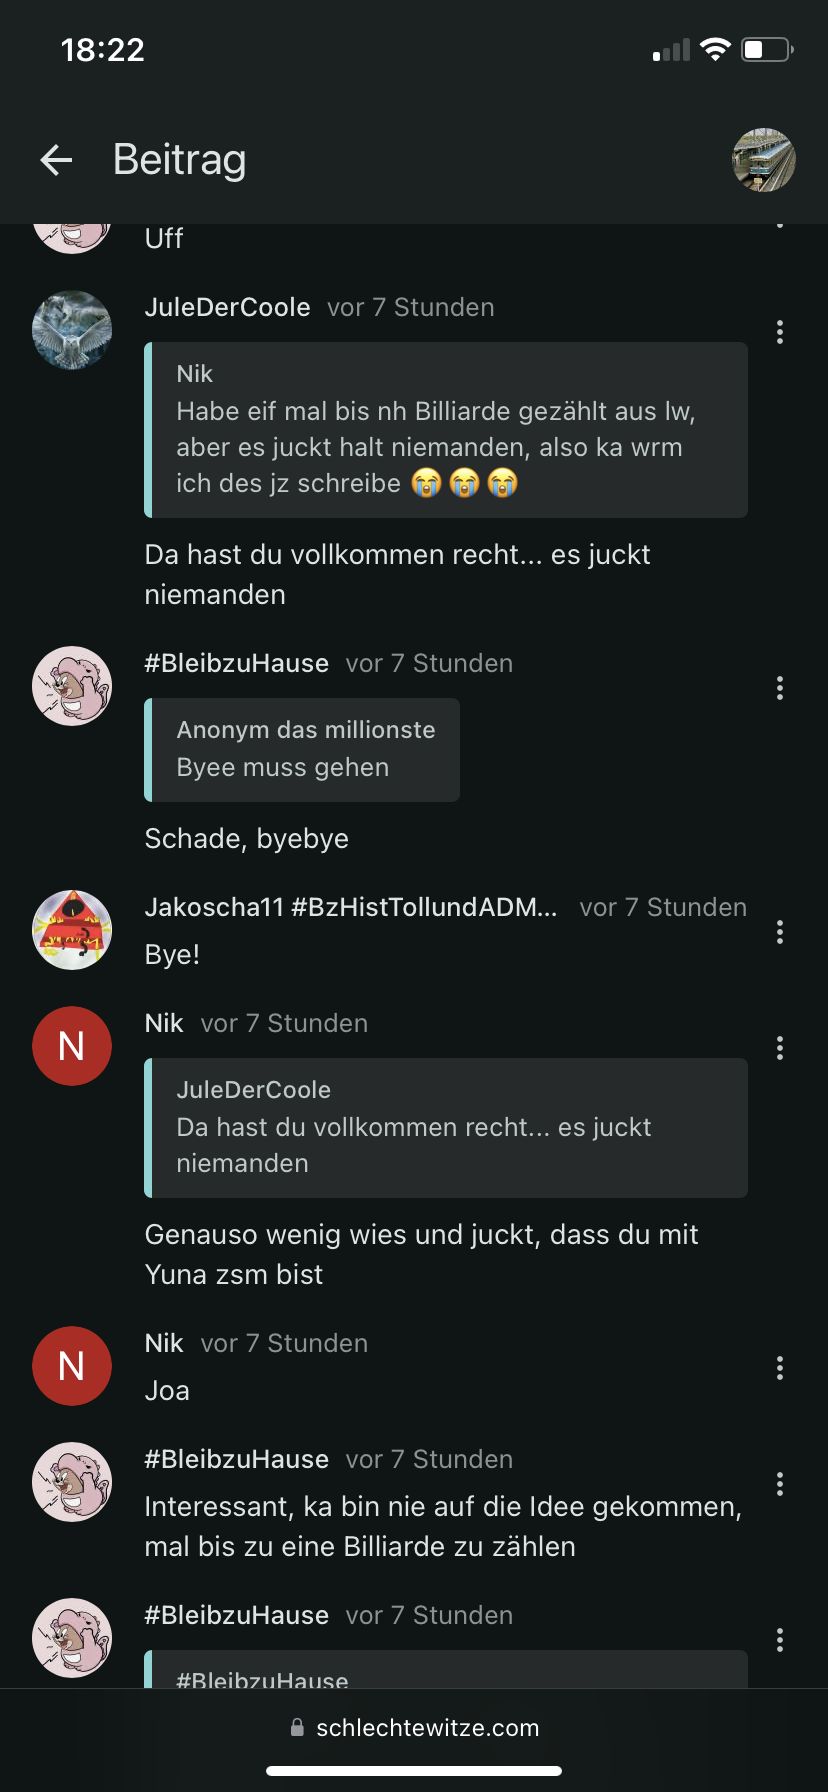Tap the schlechtewitze.com address bar
828x1792 pixels.
coord(427,1727)
